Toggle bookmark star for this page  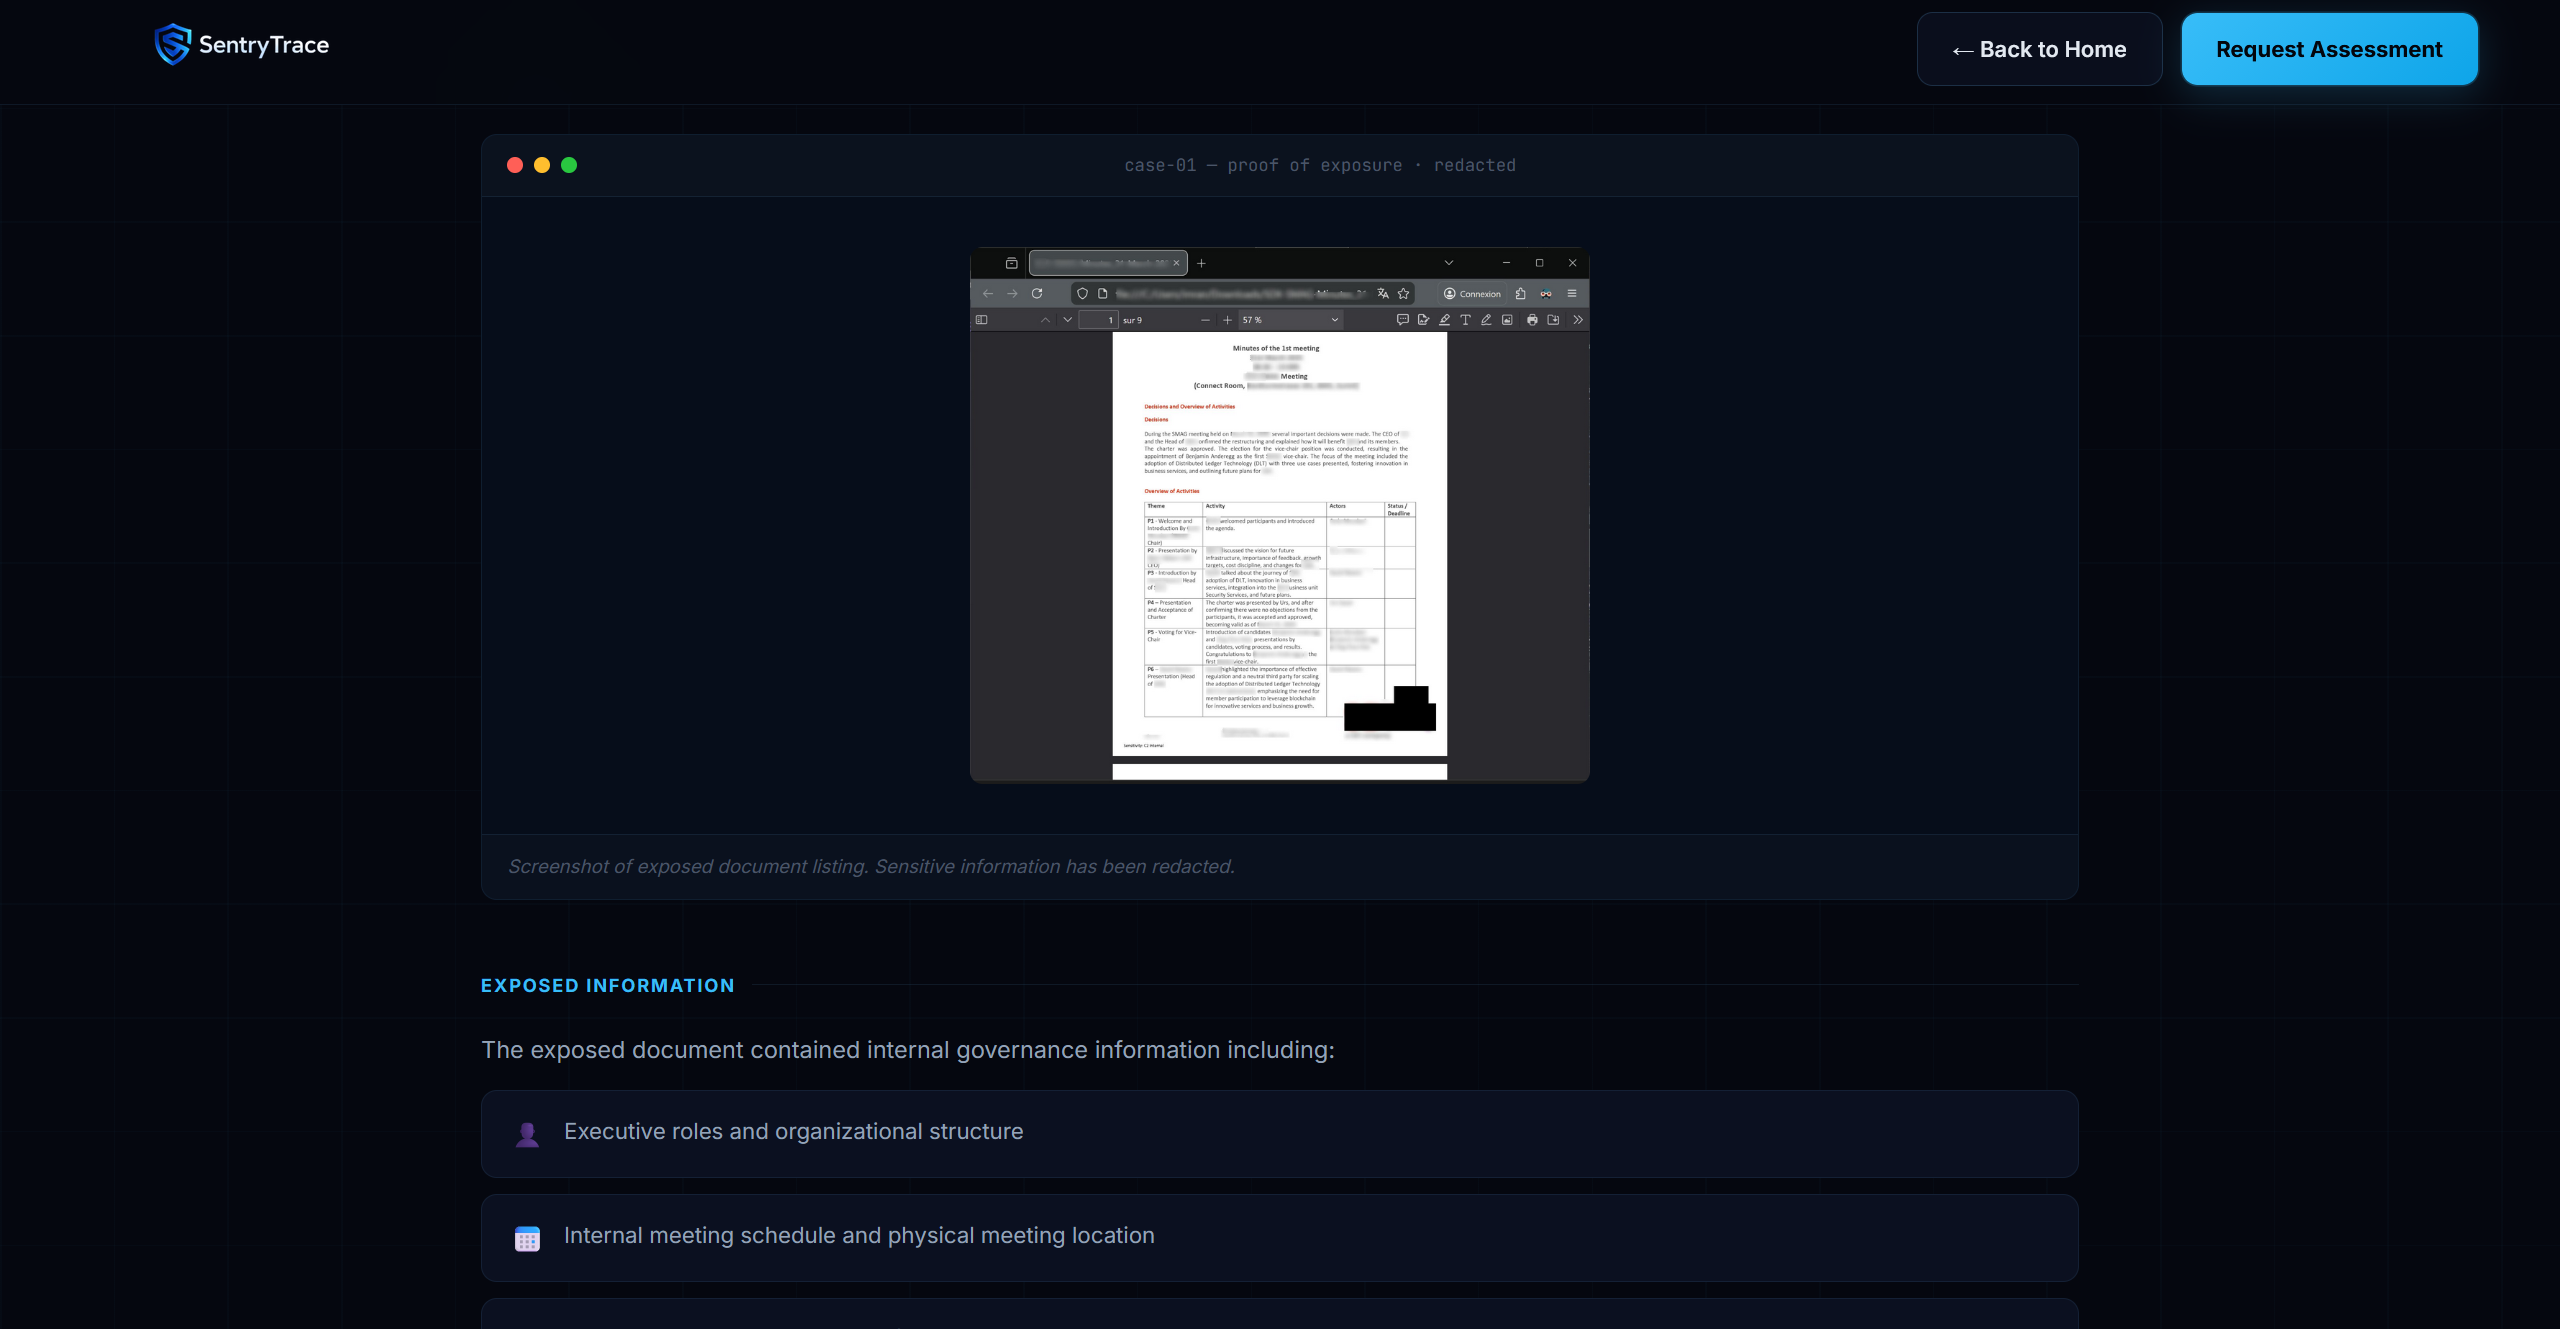pyautogui.click(x=1403, y=294)
